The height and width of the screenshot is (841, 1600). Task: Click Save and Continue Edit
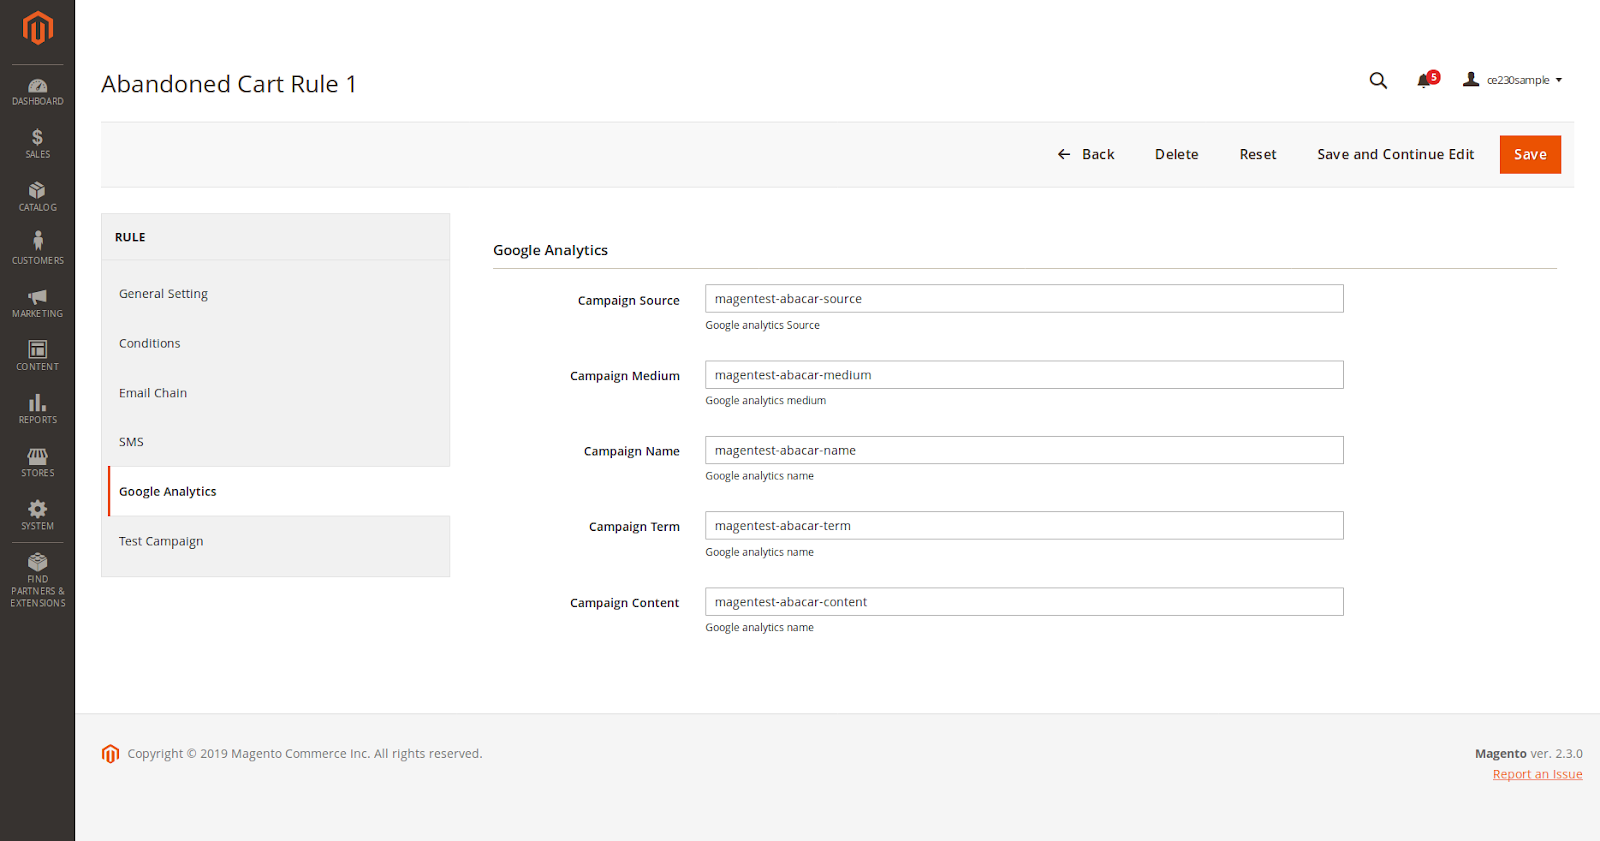[1395, 154]
